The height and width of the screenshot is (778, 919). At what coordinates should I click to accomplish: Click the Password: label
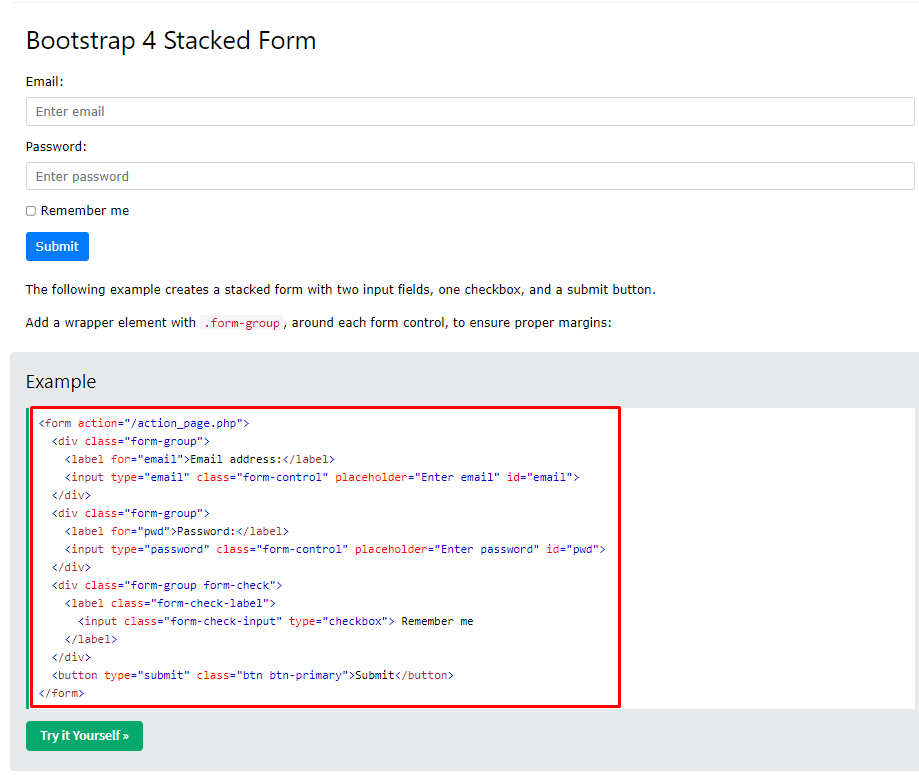coord(56,147)
